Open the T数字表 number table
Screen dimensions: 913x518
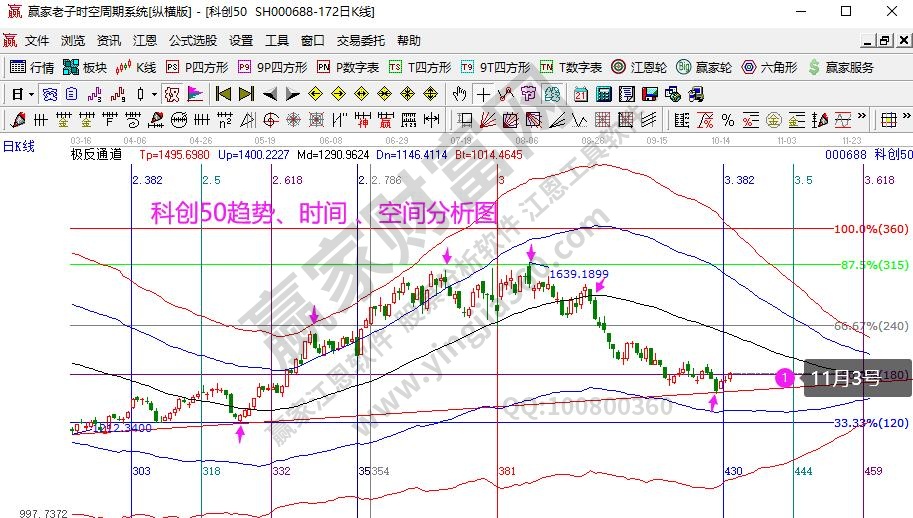[x=571, y=68]
